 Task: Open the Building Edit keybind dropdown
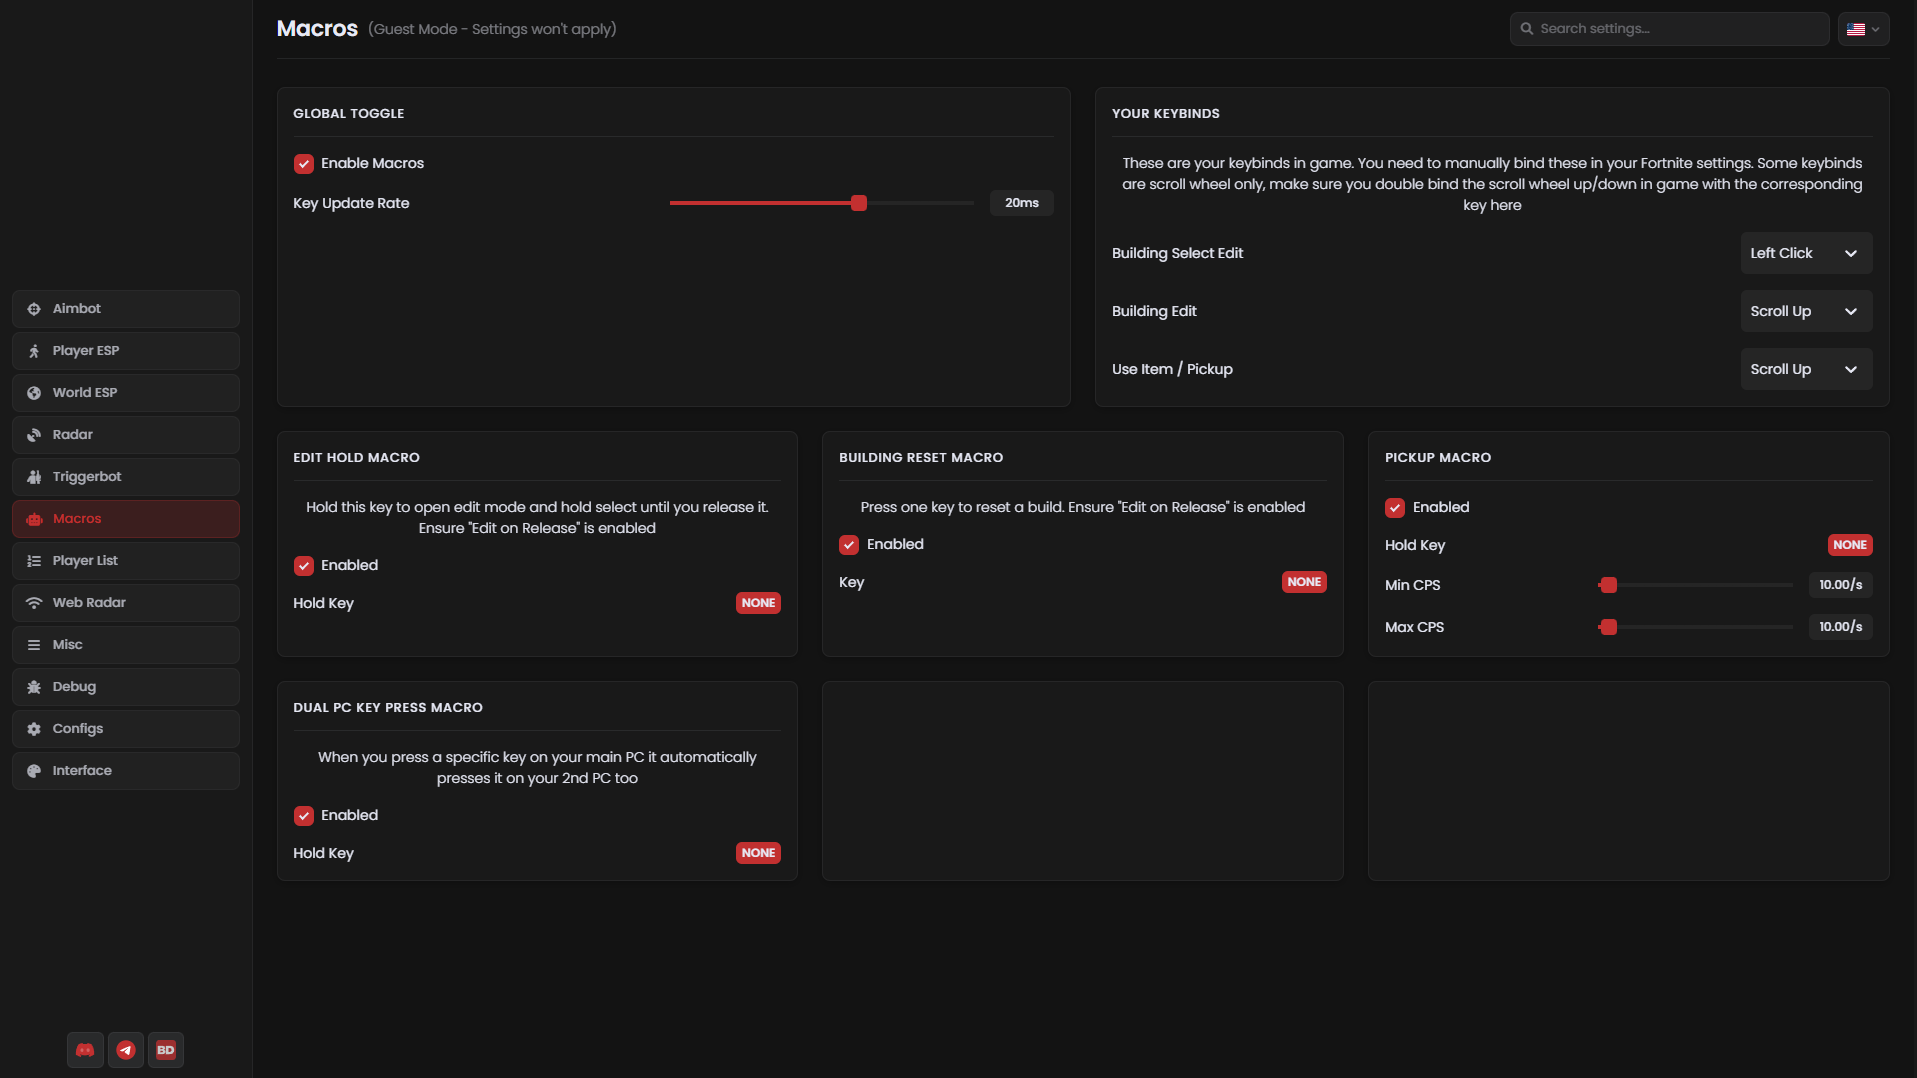click(x=1806, y=312)
